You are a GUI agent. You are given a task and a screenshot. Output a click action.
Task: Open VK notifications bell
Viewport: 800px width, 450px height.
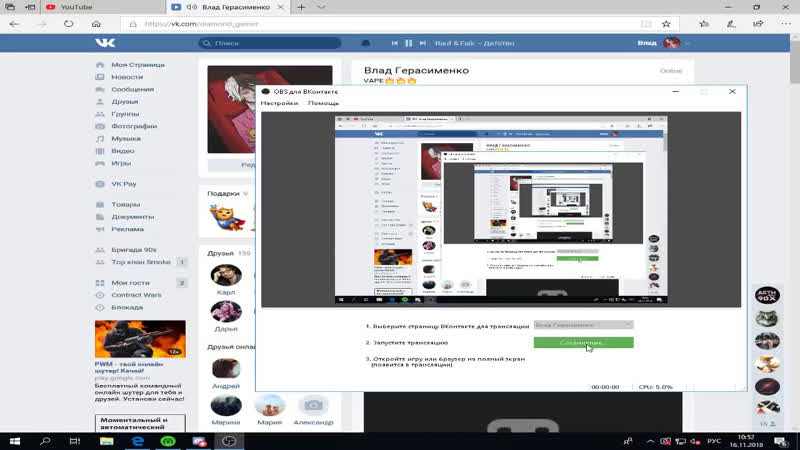(365, 43)
